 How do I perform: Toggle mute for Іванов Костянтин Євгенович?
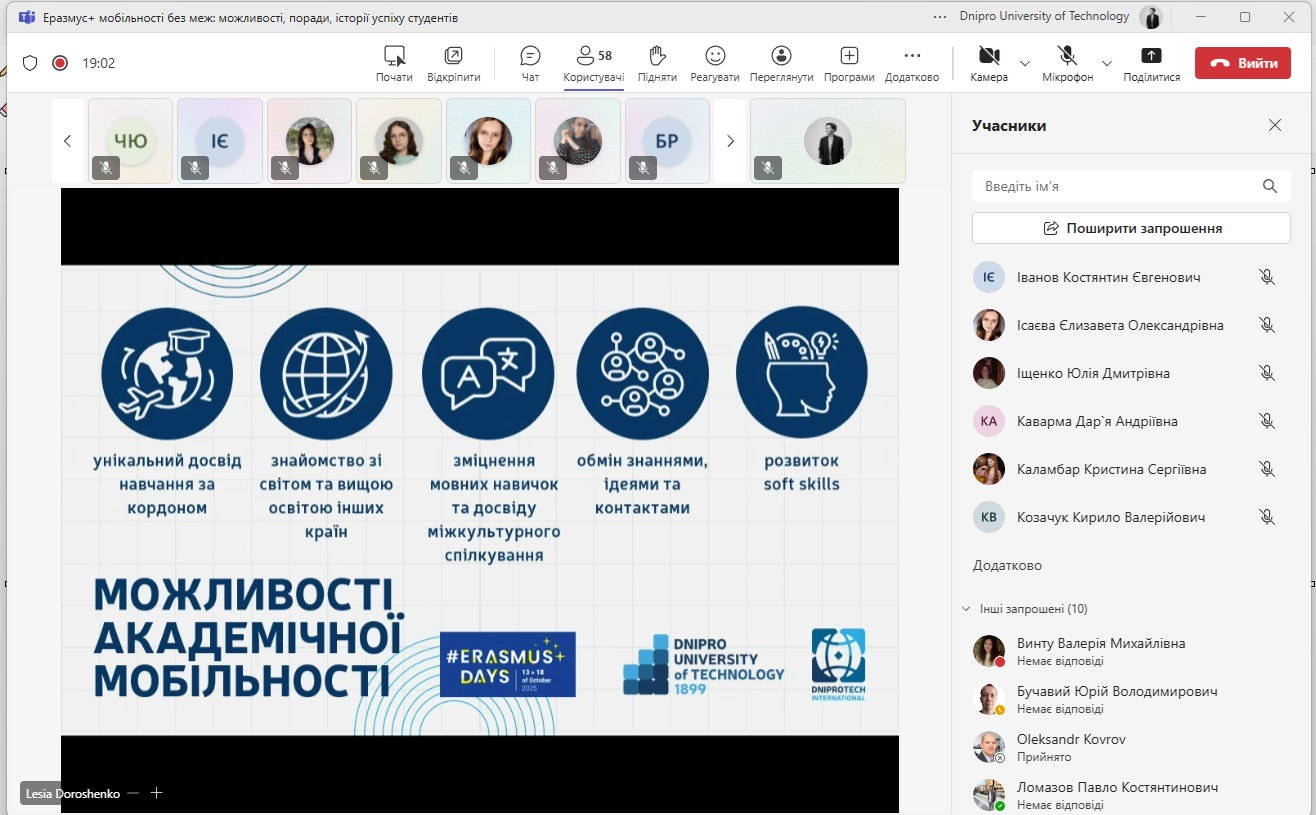(1267, 277)
